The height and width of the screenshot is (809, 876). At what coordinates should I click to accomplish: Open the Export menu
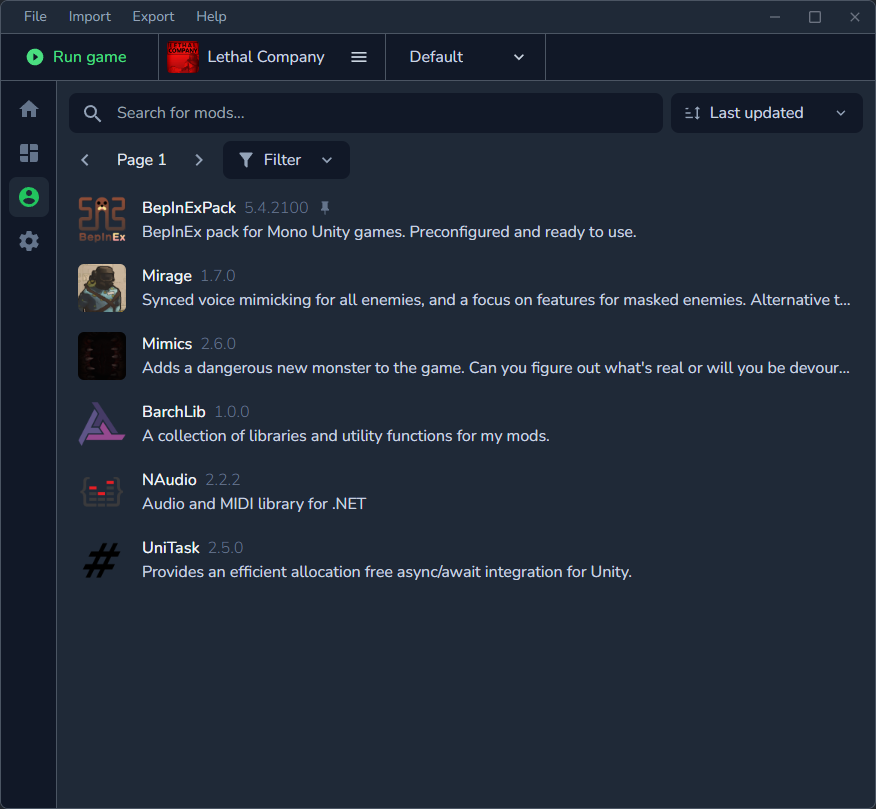coord(153,17)
